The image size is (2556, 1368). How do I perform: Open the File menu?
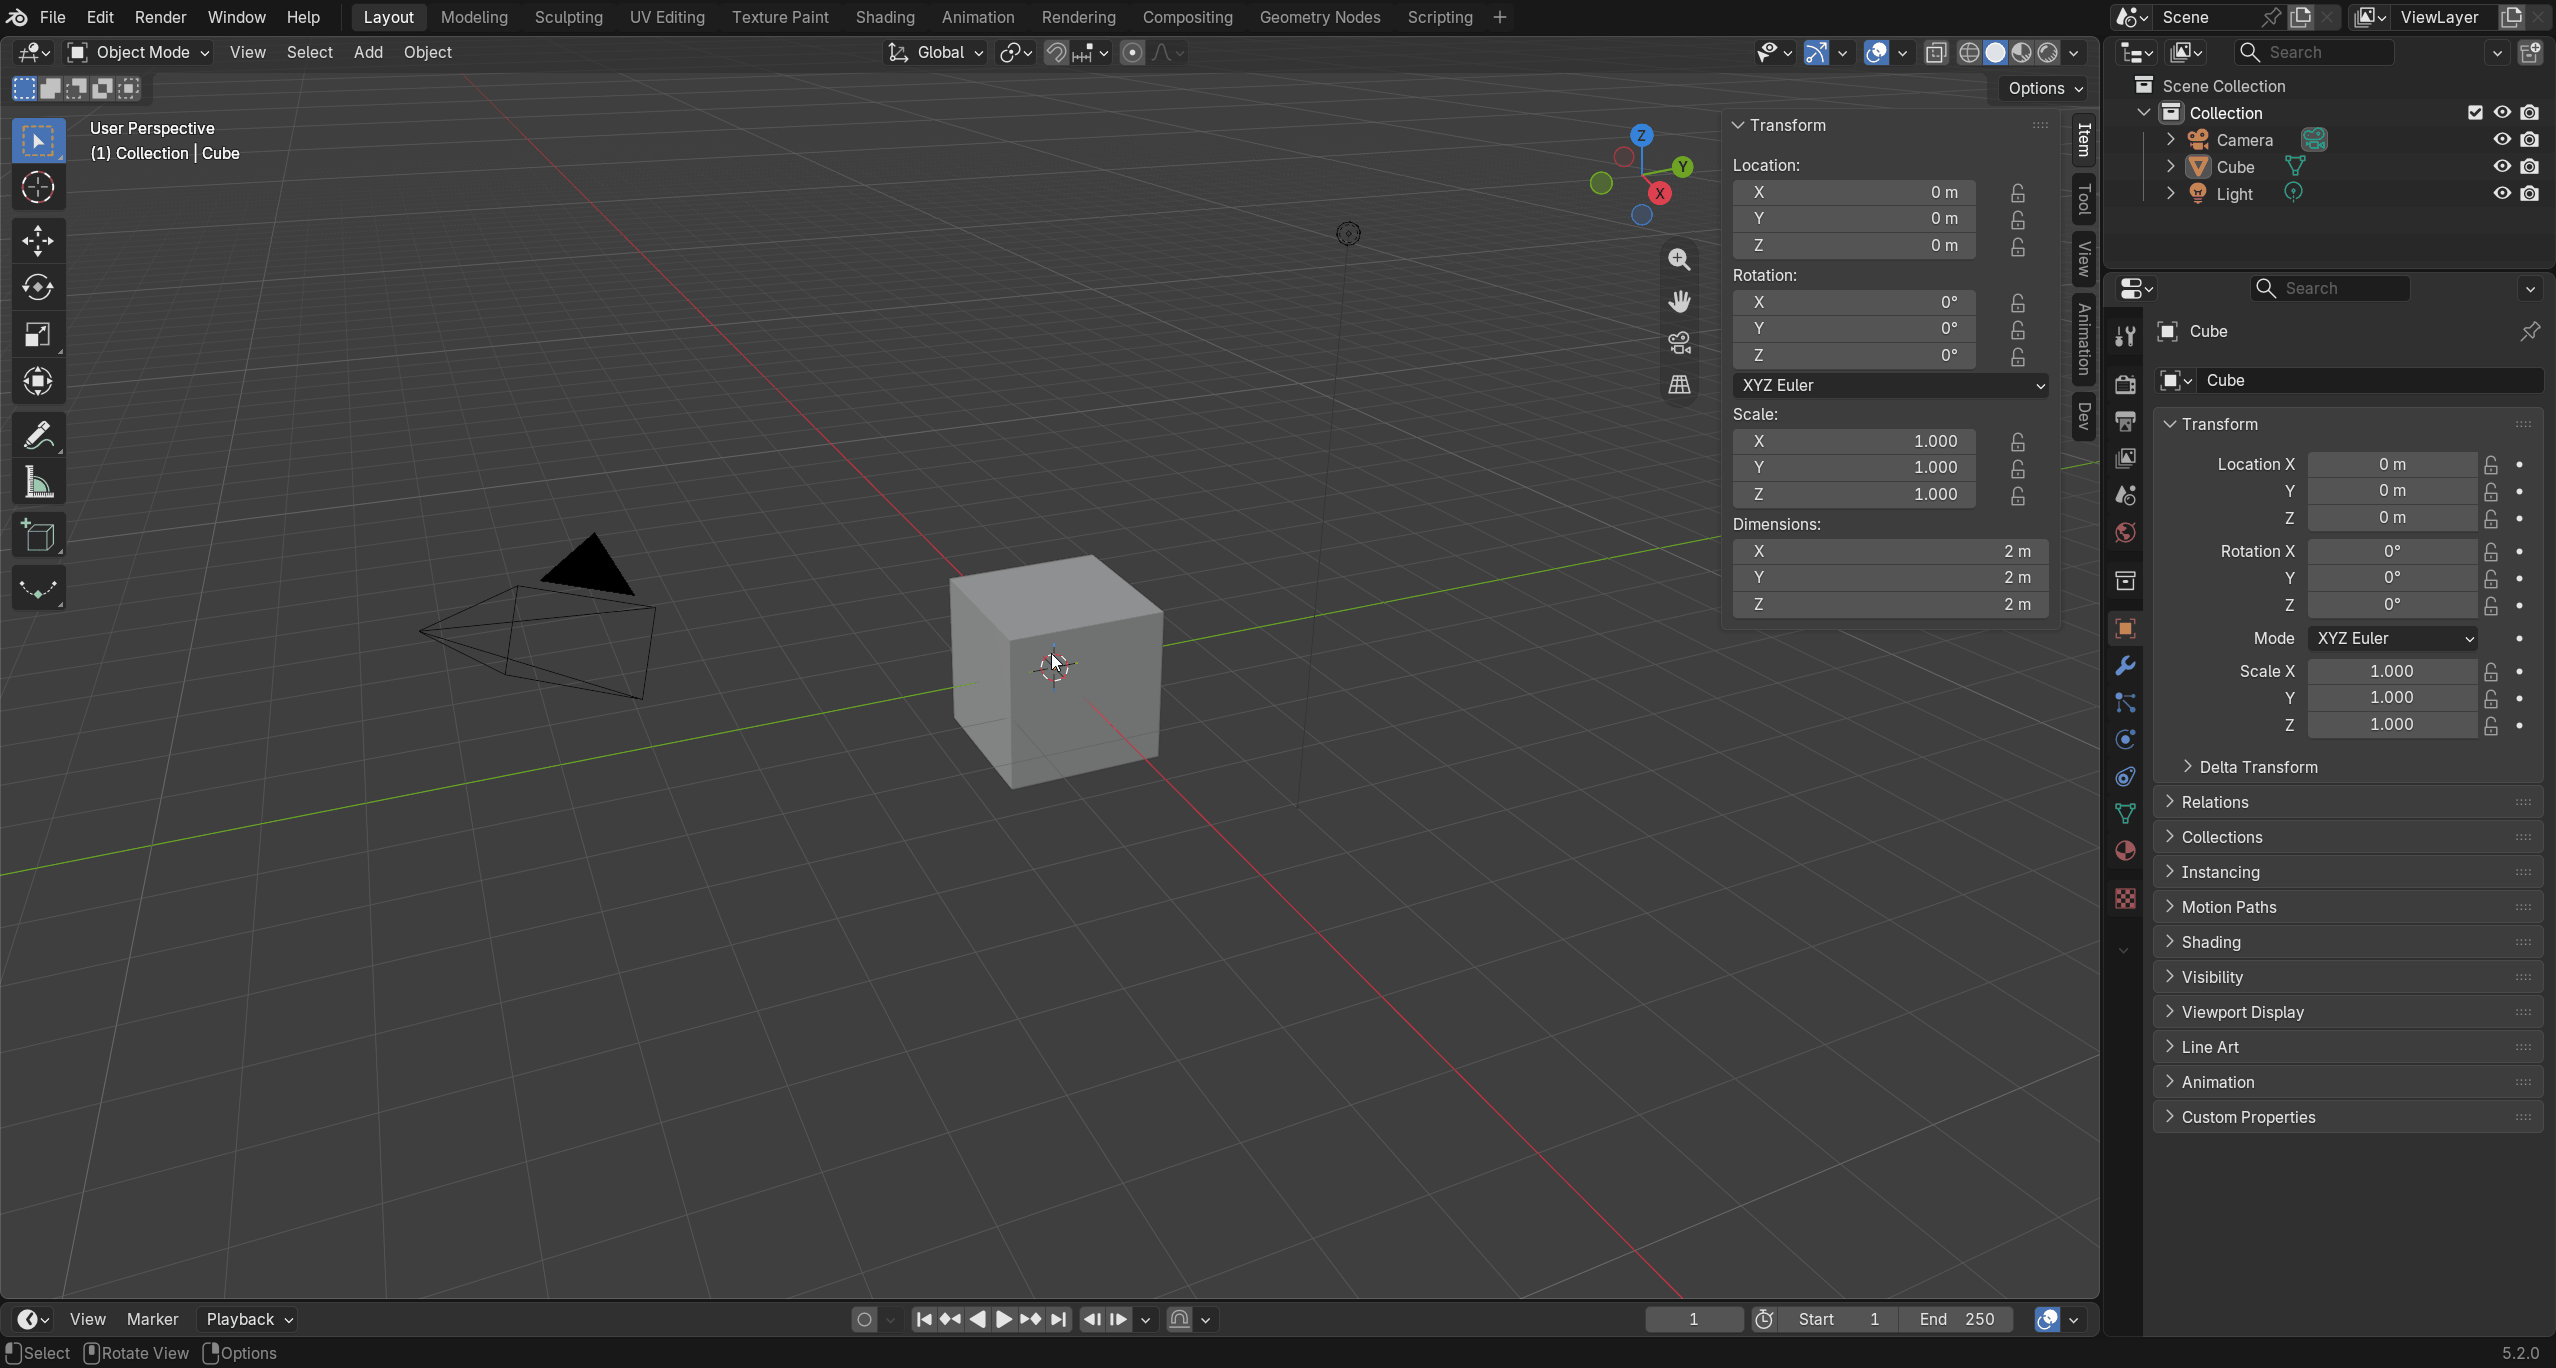(x=52, y=17)
